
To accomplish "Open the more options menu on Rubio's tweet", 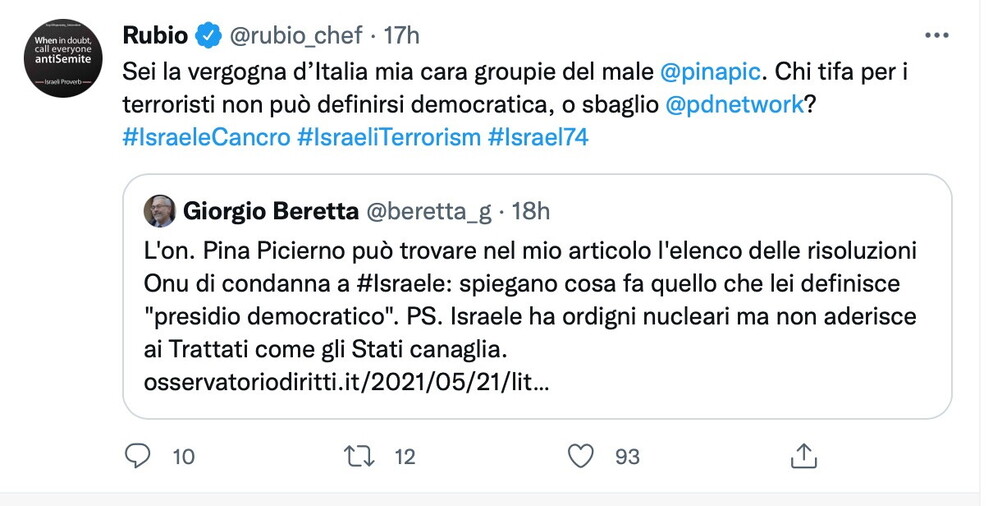I will tap(936, 35).
